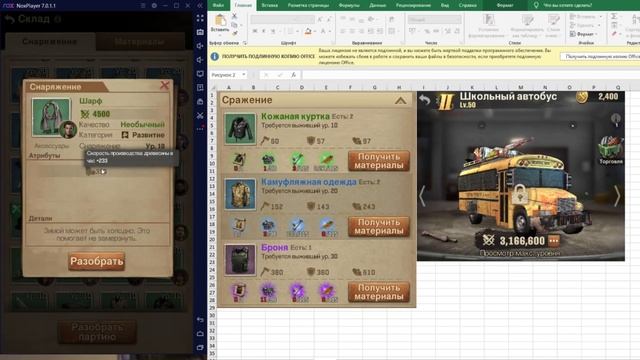Collapse Сражение panel chevron
The height and width of the screenshot is (360, 640).
click(x=400, y=100)
